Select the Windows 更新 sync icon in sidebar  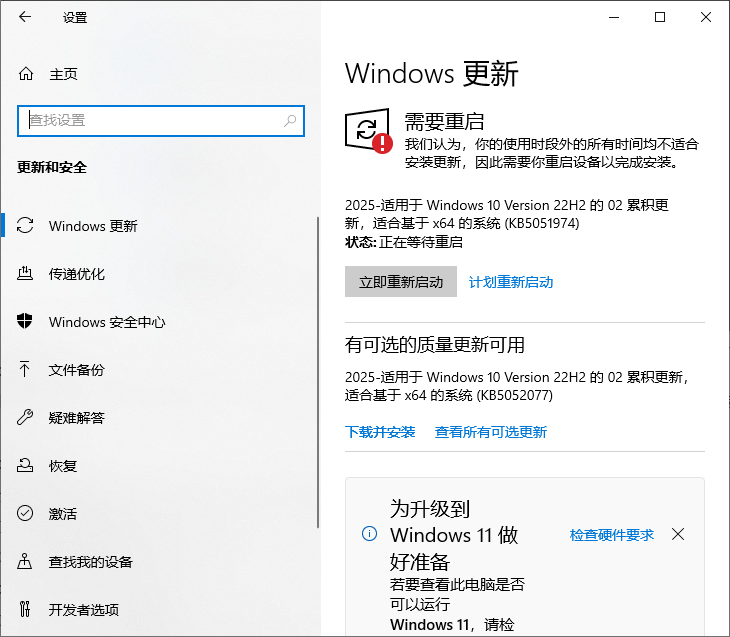[25, 225]
